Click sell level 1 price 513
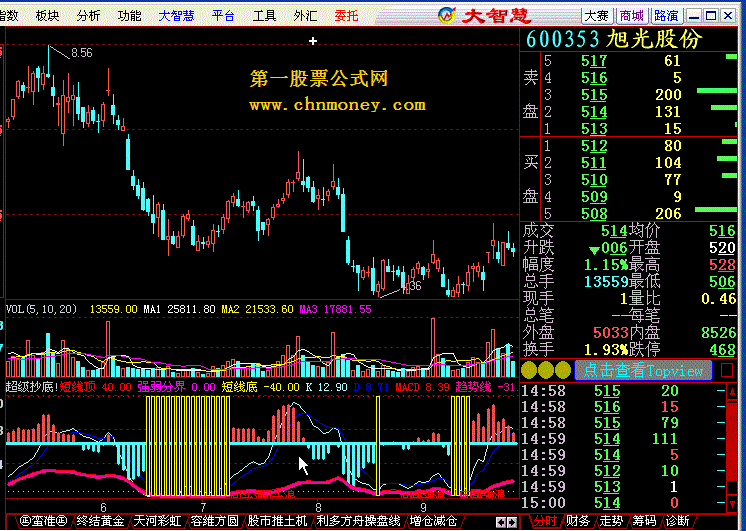 pos(594,129)
